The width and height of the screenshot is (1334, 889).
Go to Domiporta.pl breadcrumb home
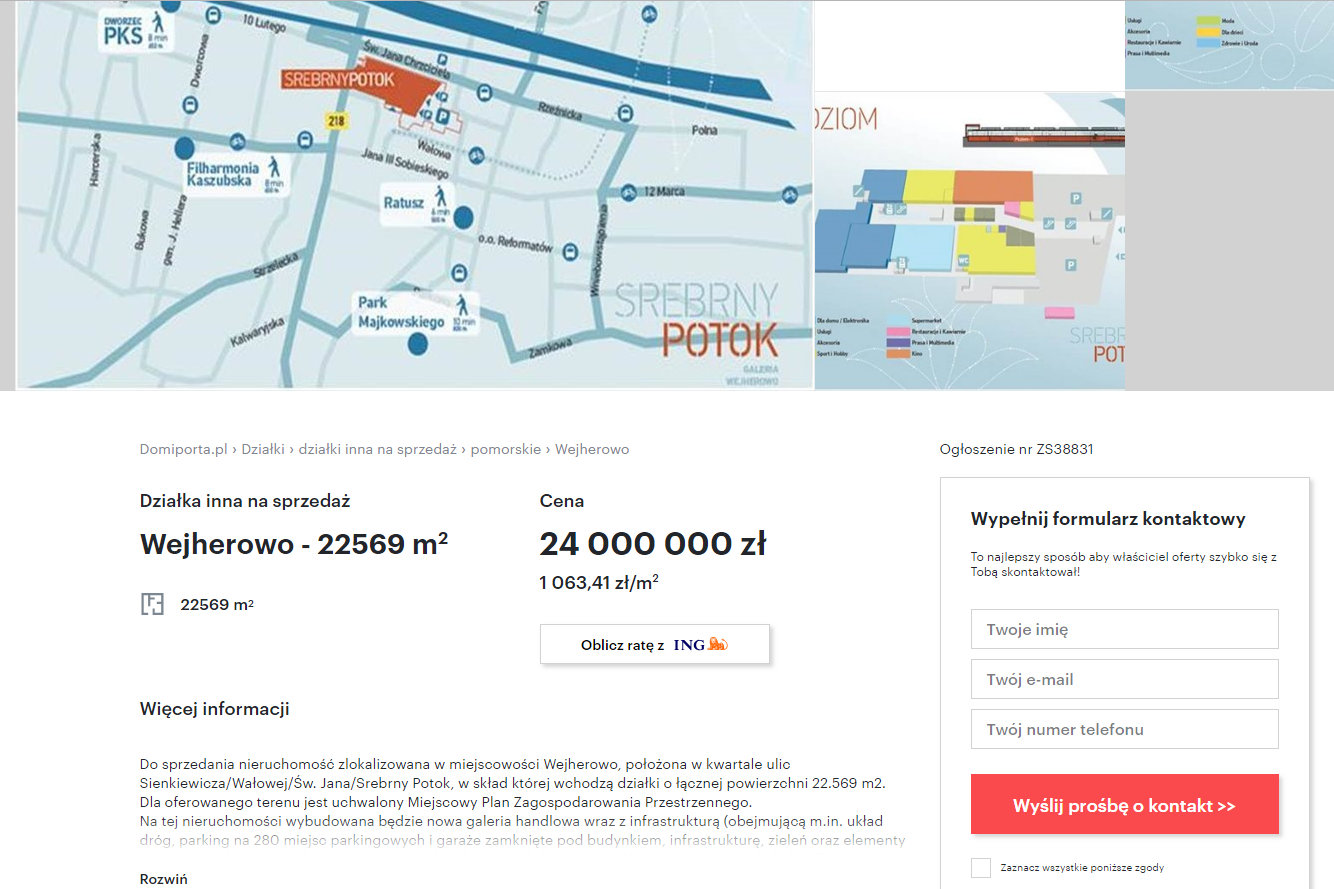click(x=184, y=449)
